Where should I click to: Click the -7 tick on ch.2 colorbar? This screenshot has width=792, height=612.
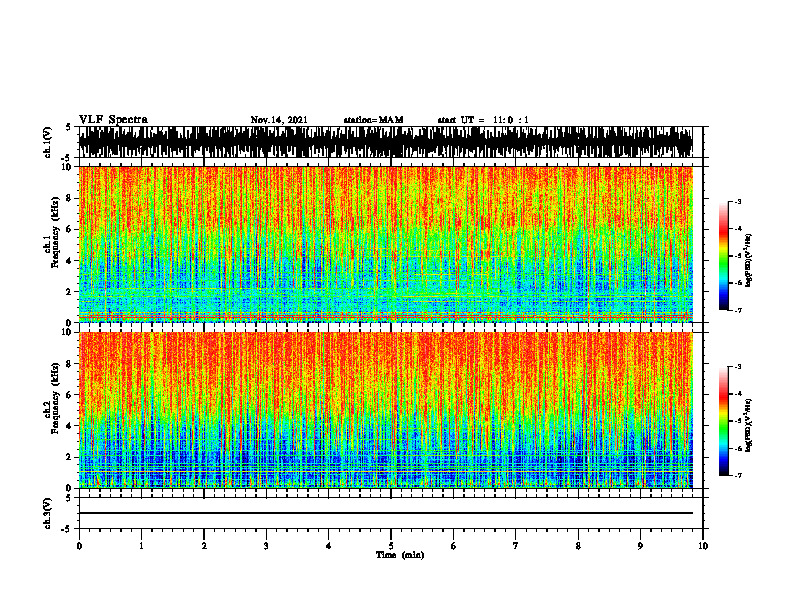point(738,475)
